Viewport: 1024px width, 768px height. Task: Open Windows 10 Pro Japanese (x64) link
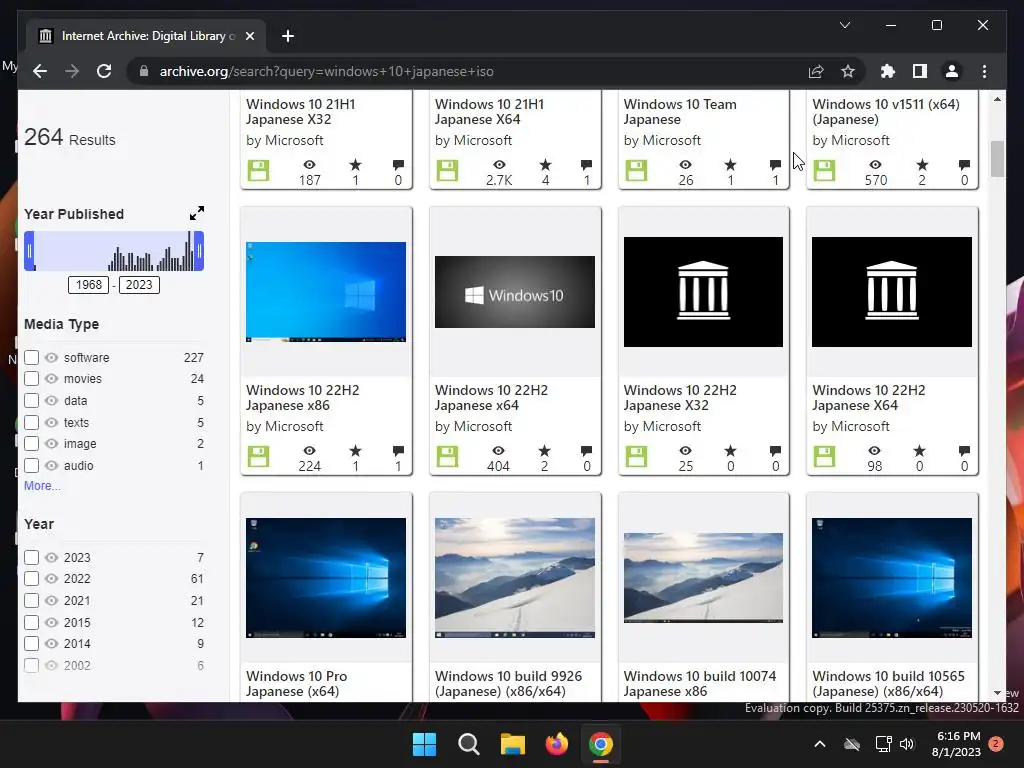[x=296, y=684]
